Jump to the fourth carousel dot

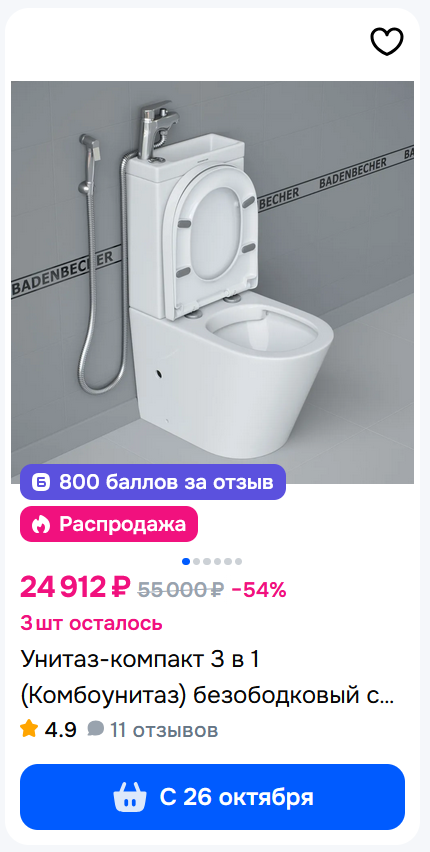[217, 561]
